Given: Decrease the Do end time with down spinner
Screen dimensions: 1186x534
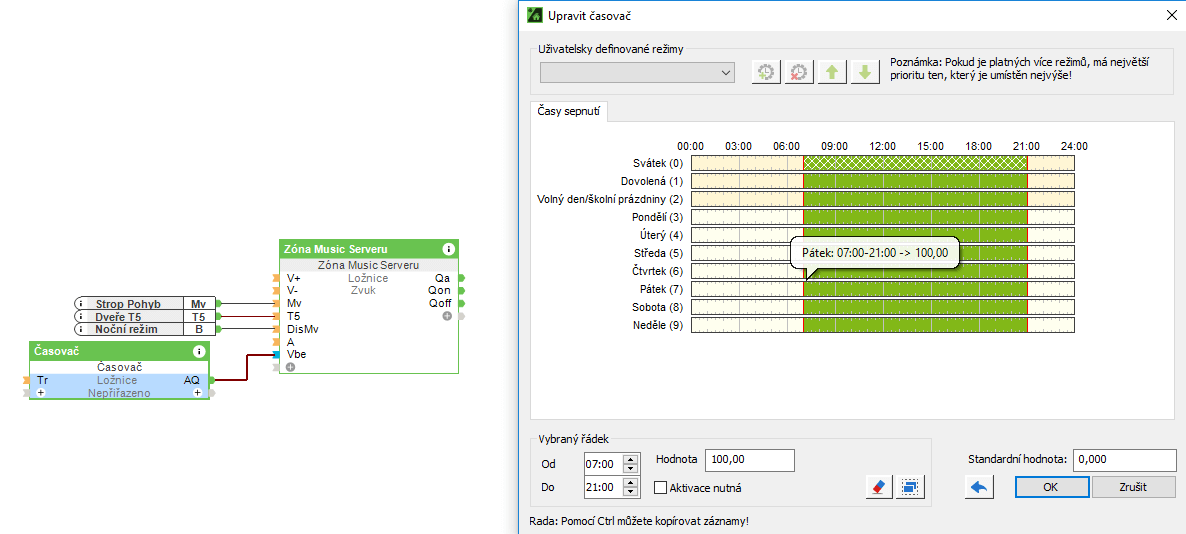Looking at the screenshot, I should tap(630, 492).
